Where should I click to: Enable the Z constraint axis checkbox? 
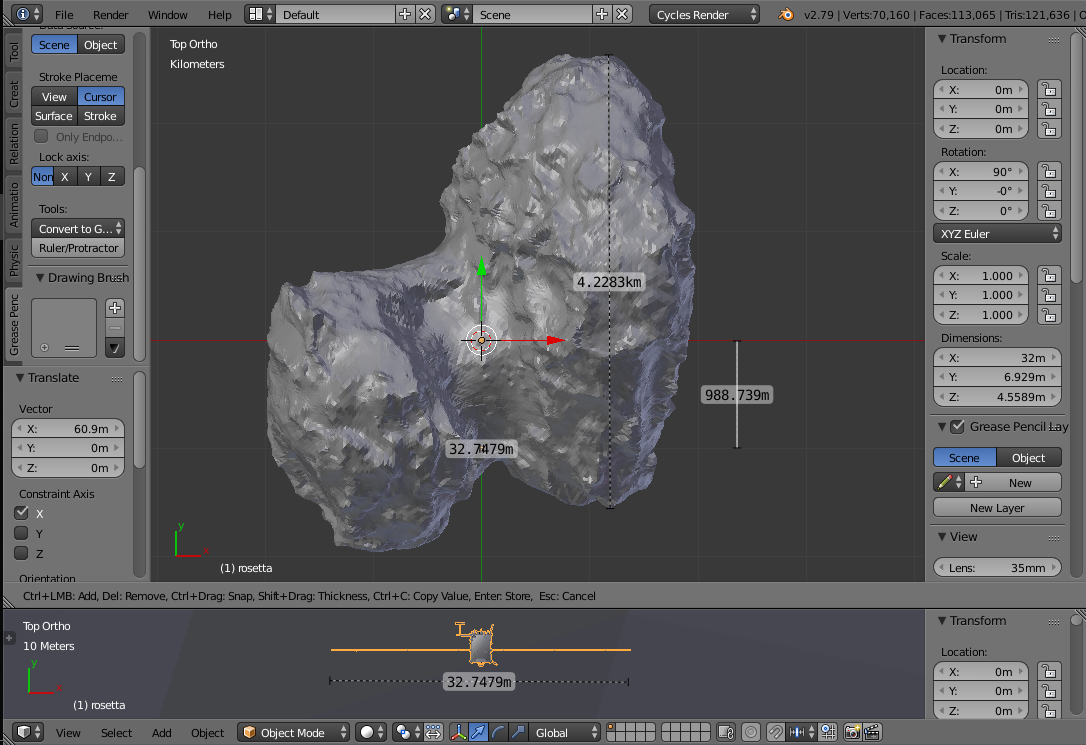pos(21,553)
